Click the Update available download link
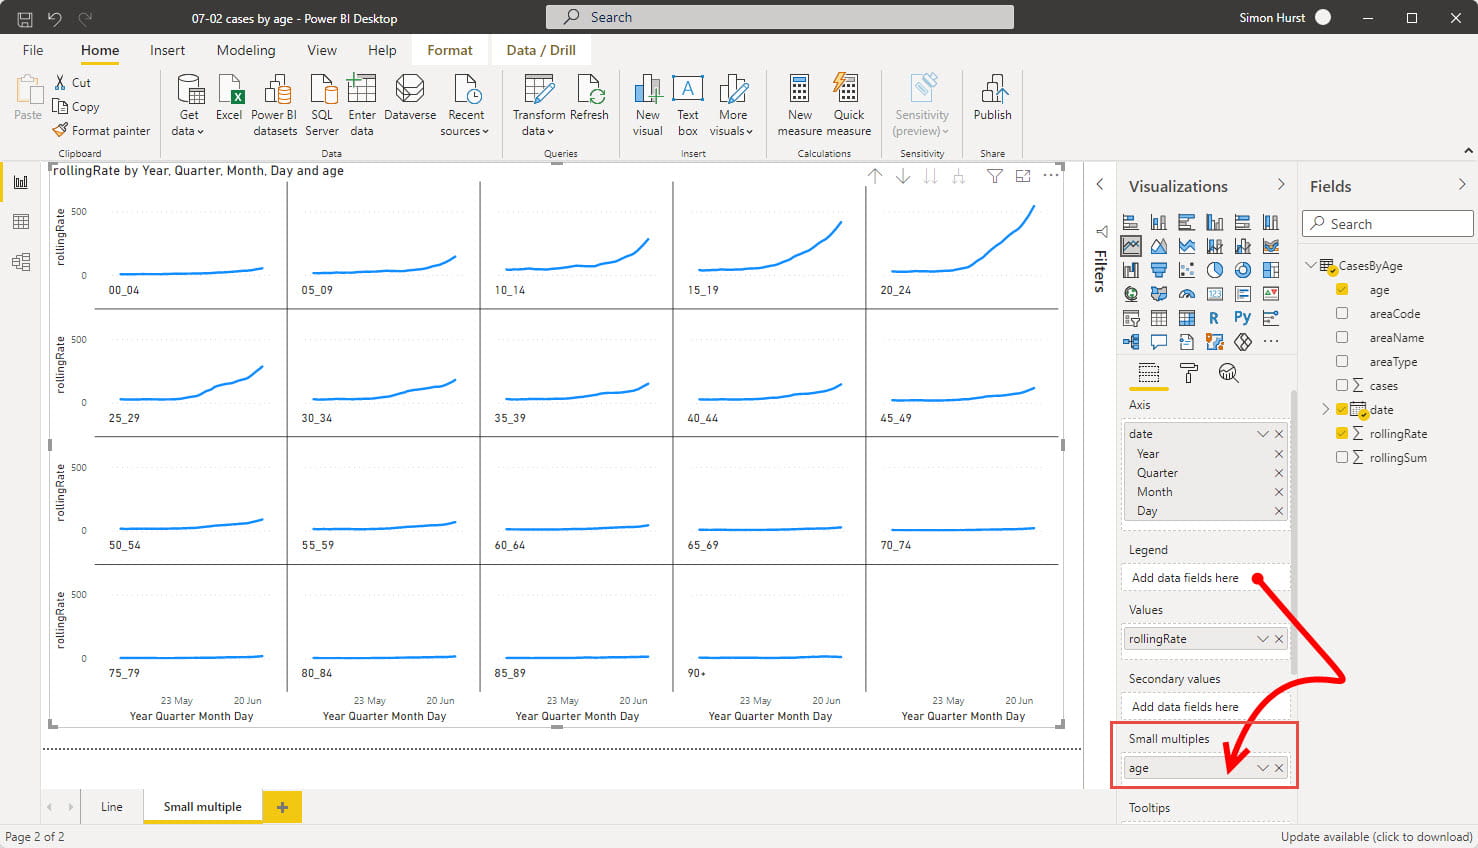Viewport: 1478px width, 848px height. [1376, 837]
